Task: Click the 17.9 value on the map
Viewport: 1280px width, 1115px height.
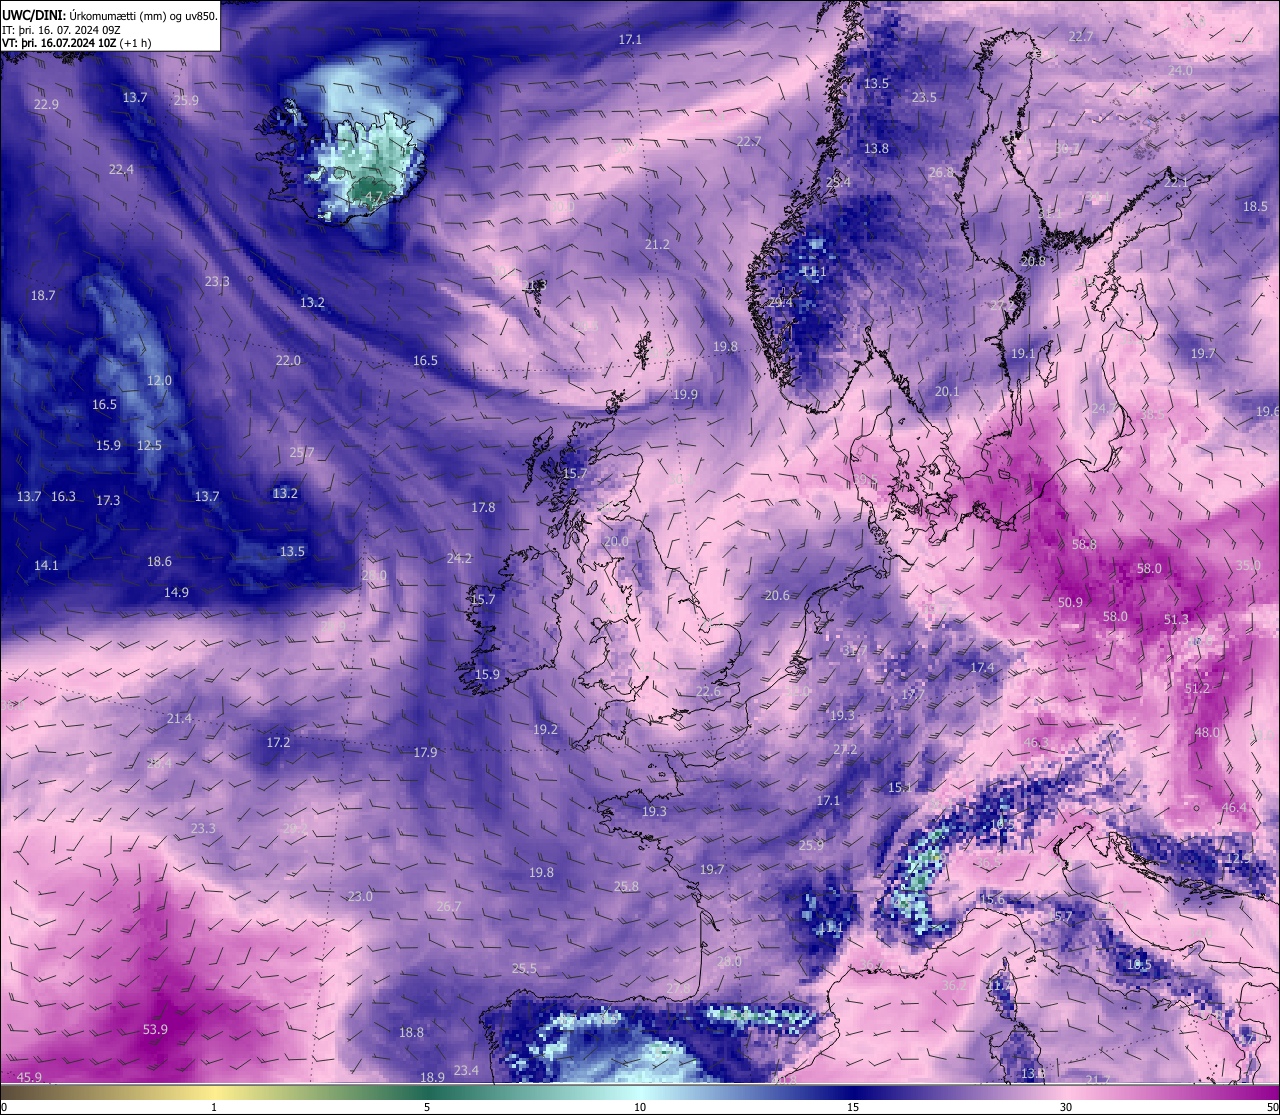Action: 425,752
